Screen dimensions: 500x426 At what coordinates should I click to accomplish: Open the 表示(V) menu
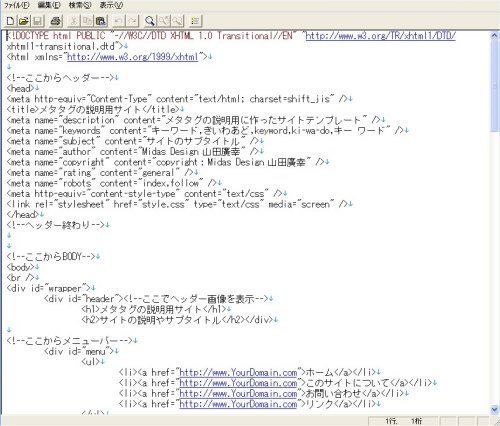click(111, 5)
